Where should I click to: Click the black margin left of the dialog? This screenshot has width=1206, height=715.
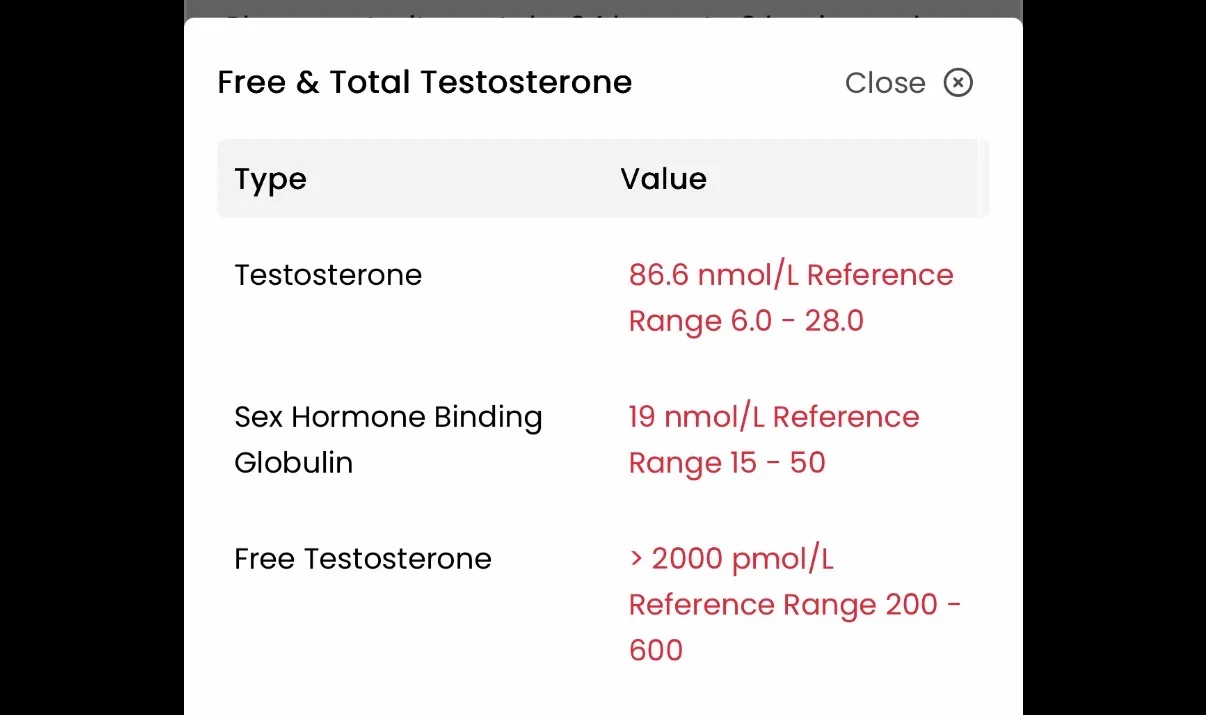tap(92, 357)
